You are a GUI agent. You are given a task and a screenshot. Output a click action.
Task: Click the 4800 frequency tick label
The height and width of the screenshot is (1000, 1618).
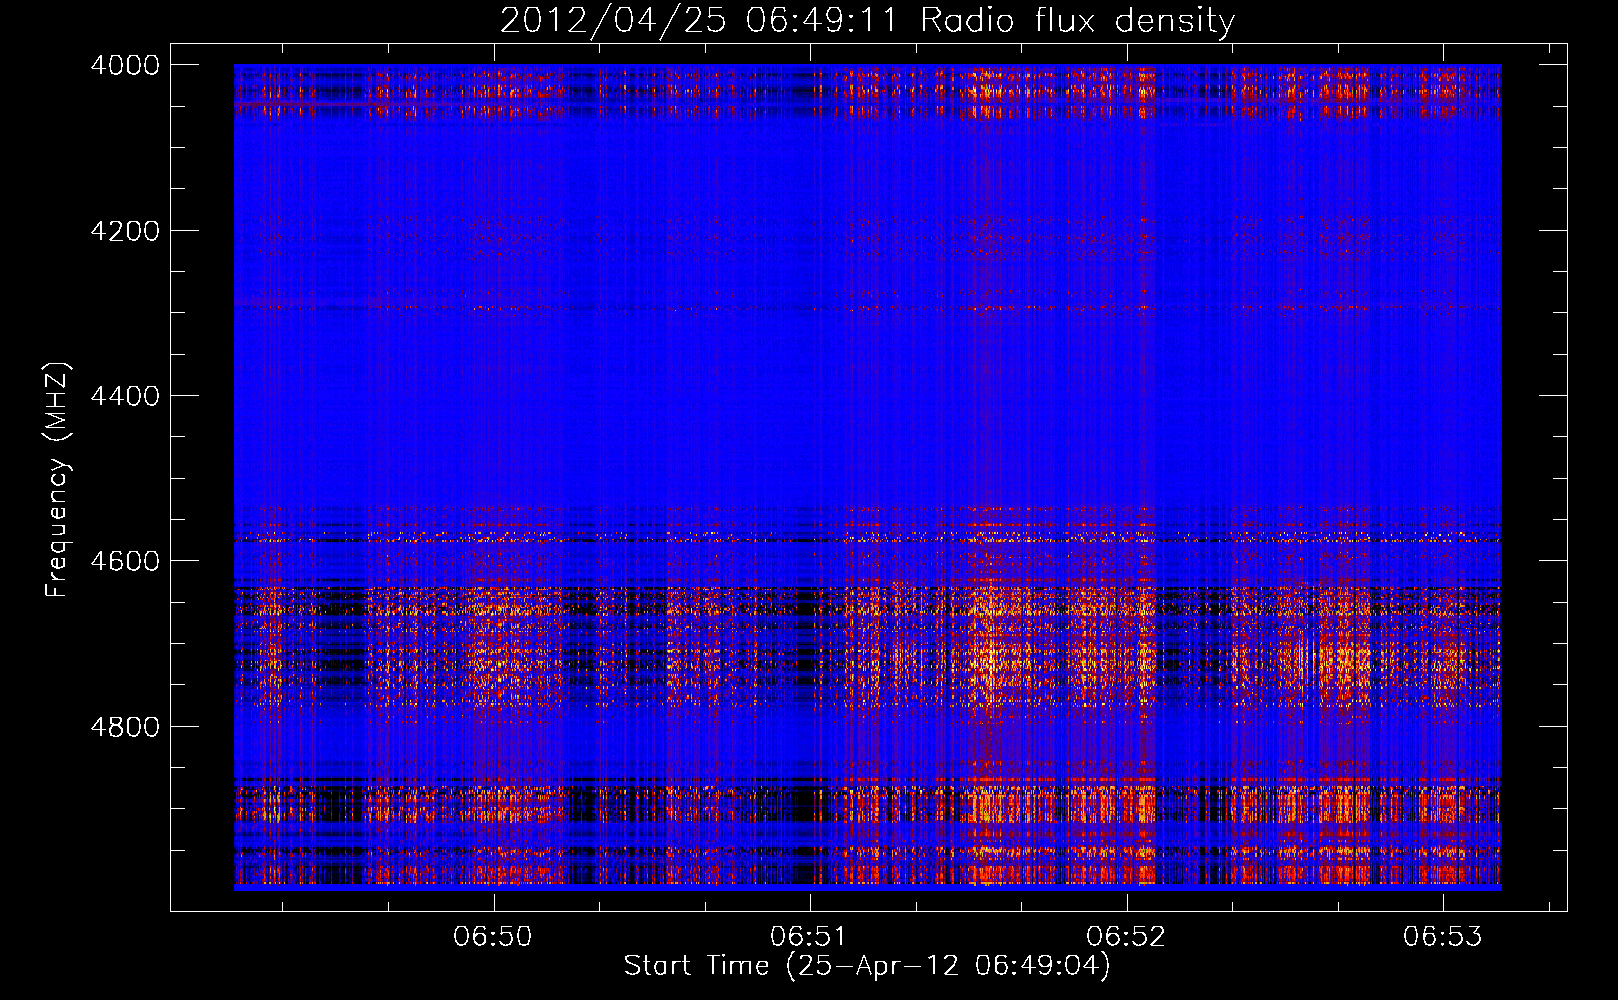(125, 727)
